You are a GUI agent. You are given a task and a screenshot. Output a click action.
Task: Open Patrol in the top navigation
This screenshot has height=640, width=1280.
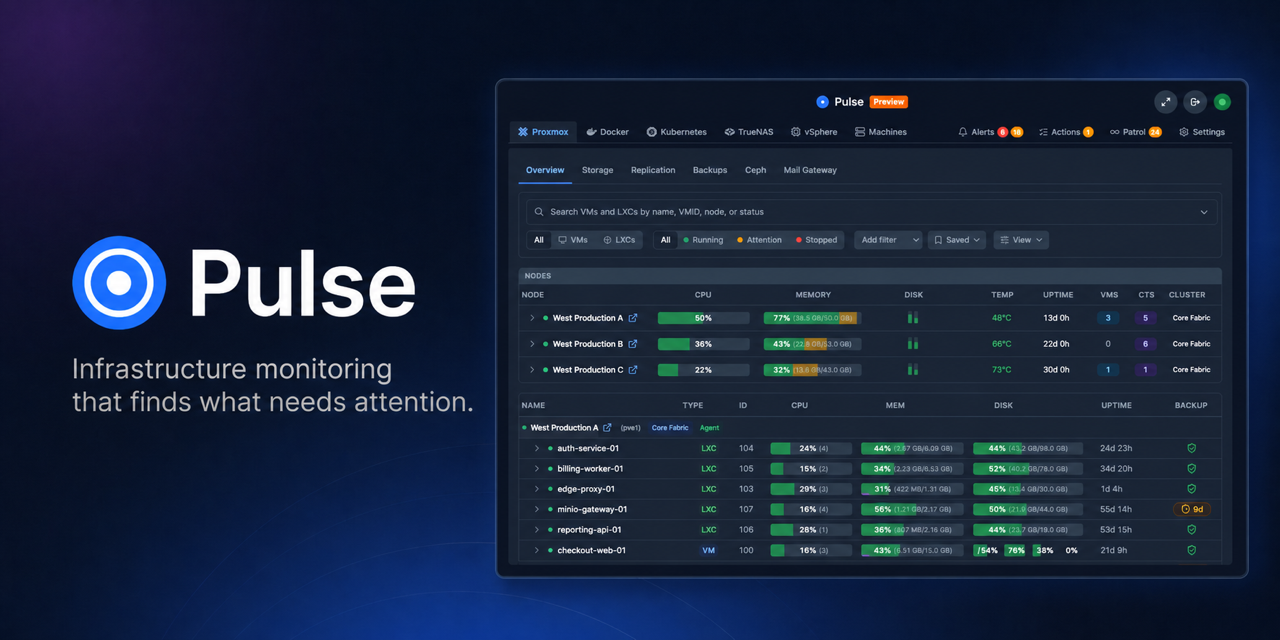pyautogui.click(x=1135, y=132)
